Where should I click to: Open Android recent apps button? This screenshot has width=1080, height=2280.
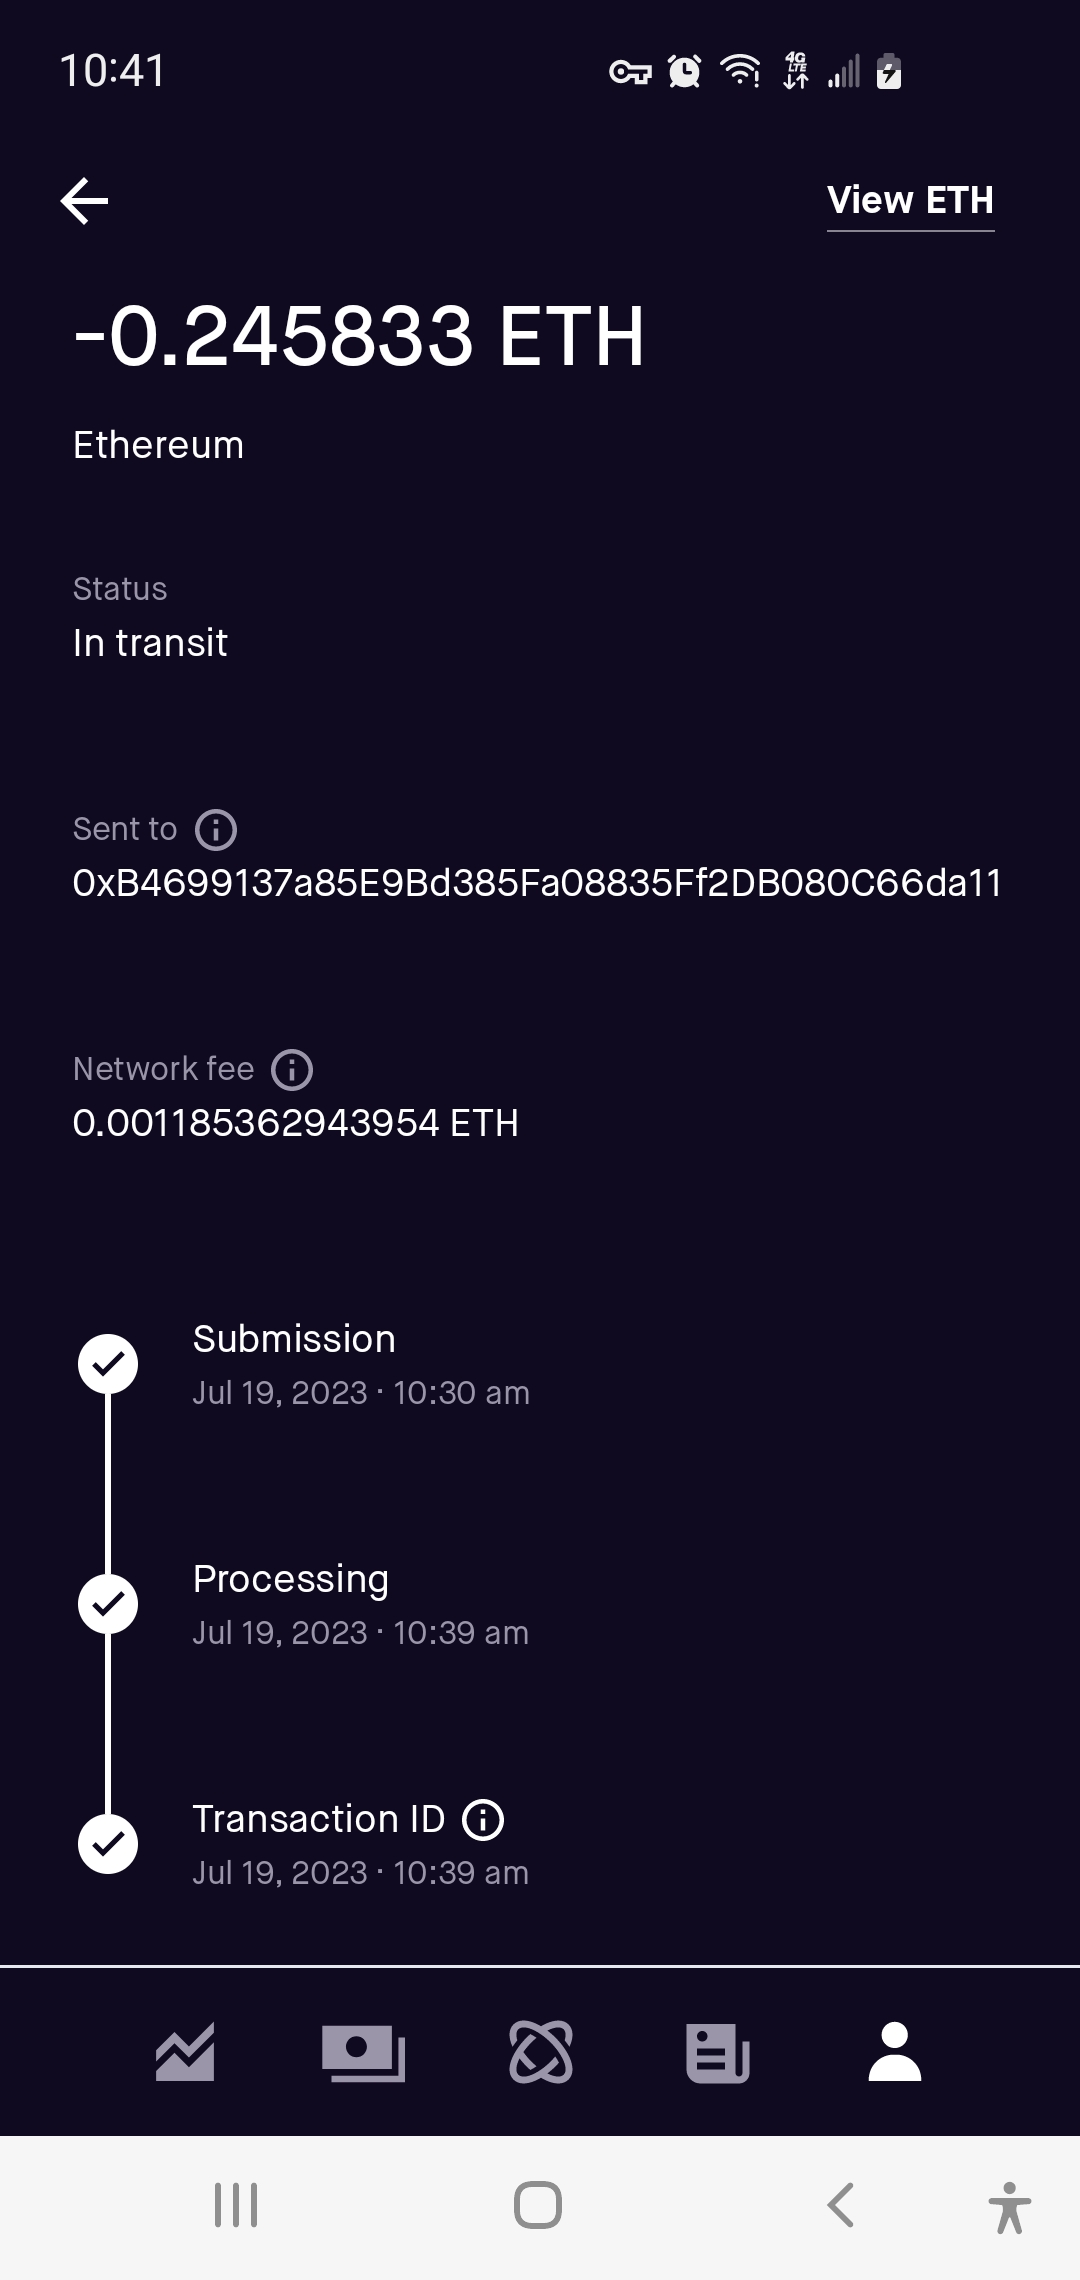click(x=237, y=2205)
